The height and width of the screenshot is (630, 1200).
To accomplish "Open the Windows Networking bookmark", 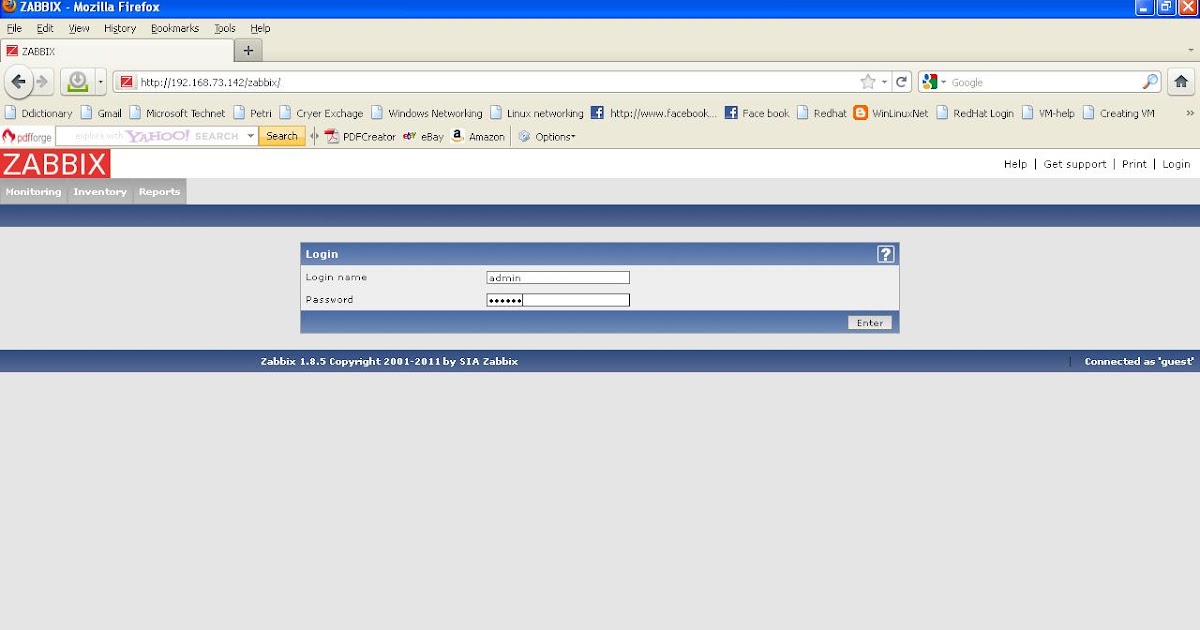I will click(426, 113).
